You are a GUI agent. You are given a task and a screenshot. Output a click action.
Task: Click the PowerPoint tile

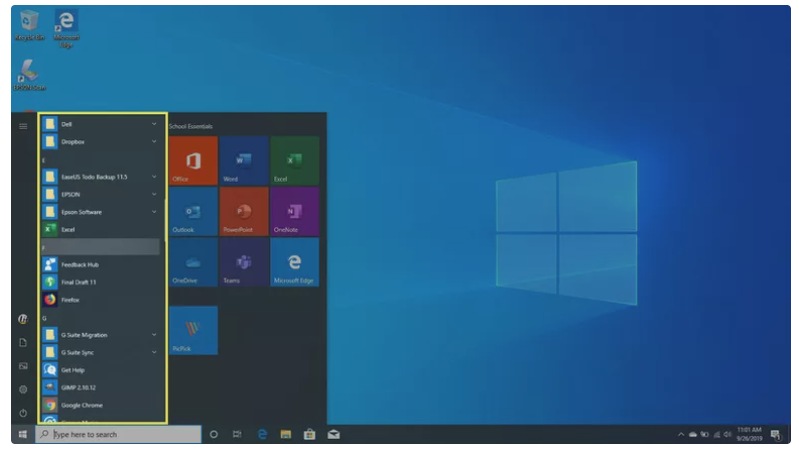pyautogui.click(x=241, y=211)
